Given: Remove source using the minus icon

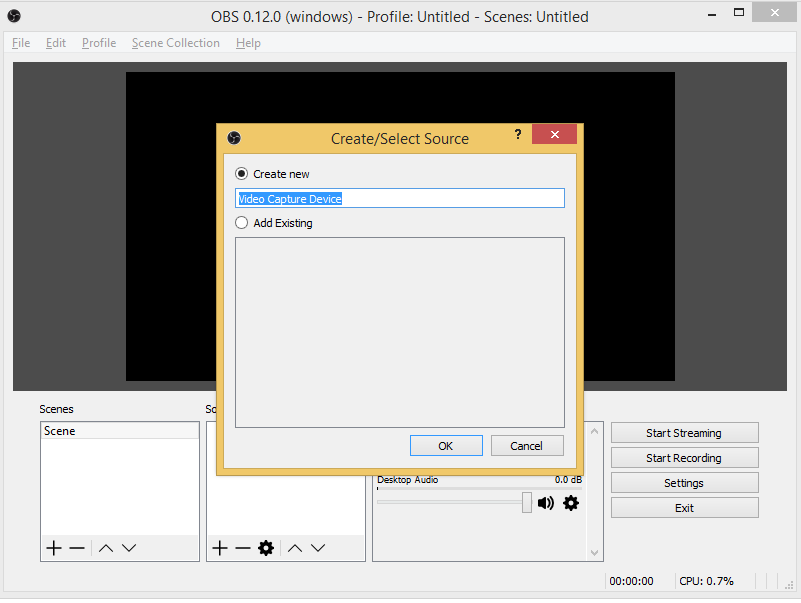Looking at the screenshot, I should click(x=242, y=548).
